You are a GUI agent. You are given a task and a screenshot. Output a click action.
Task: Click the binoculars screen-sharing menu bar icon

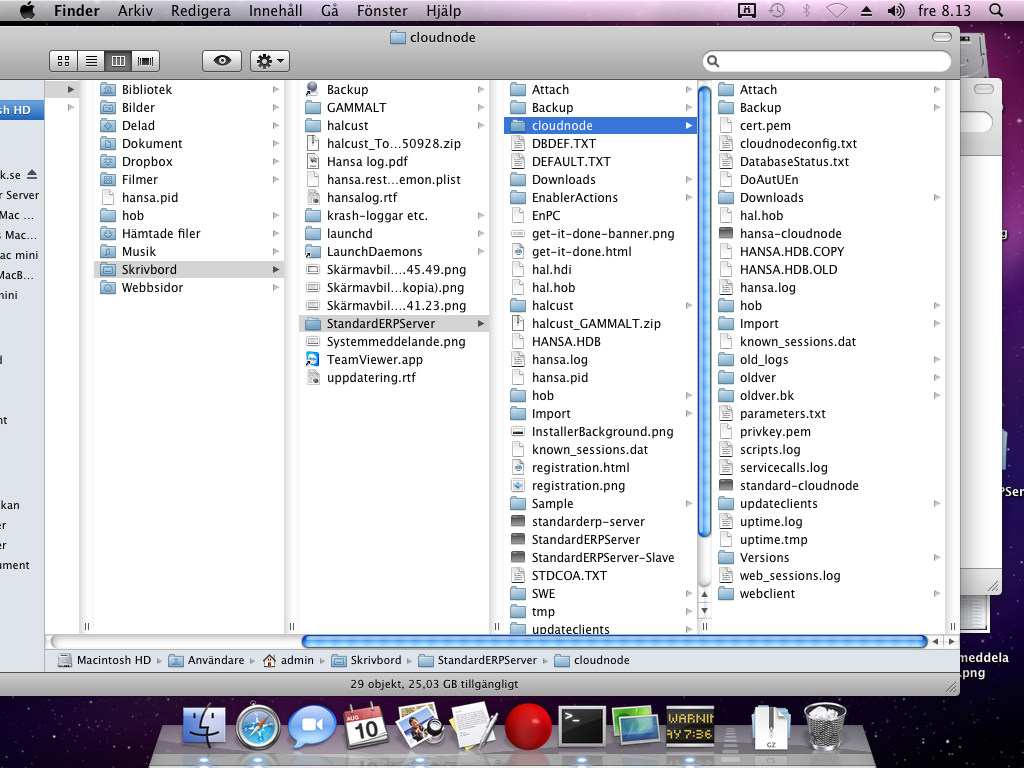(x=746, y=10)
